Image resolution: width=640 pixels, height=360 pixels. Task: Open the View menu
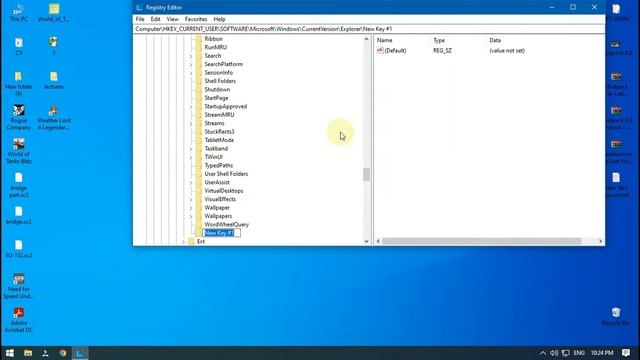point(172,19)
